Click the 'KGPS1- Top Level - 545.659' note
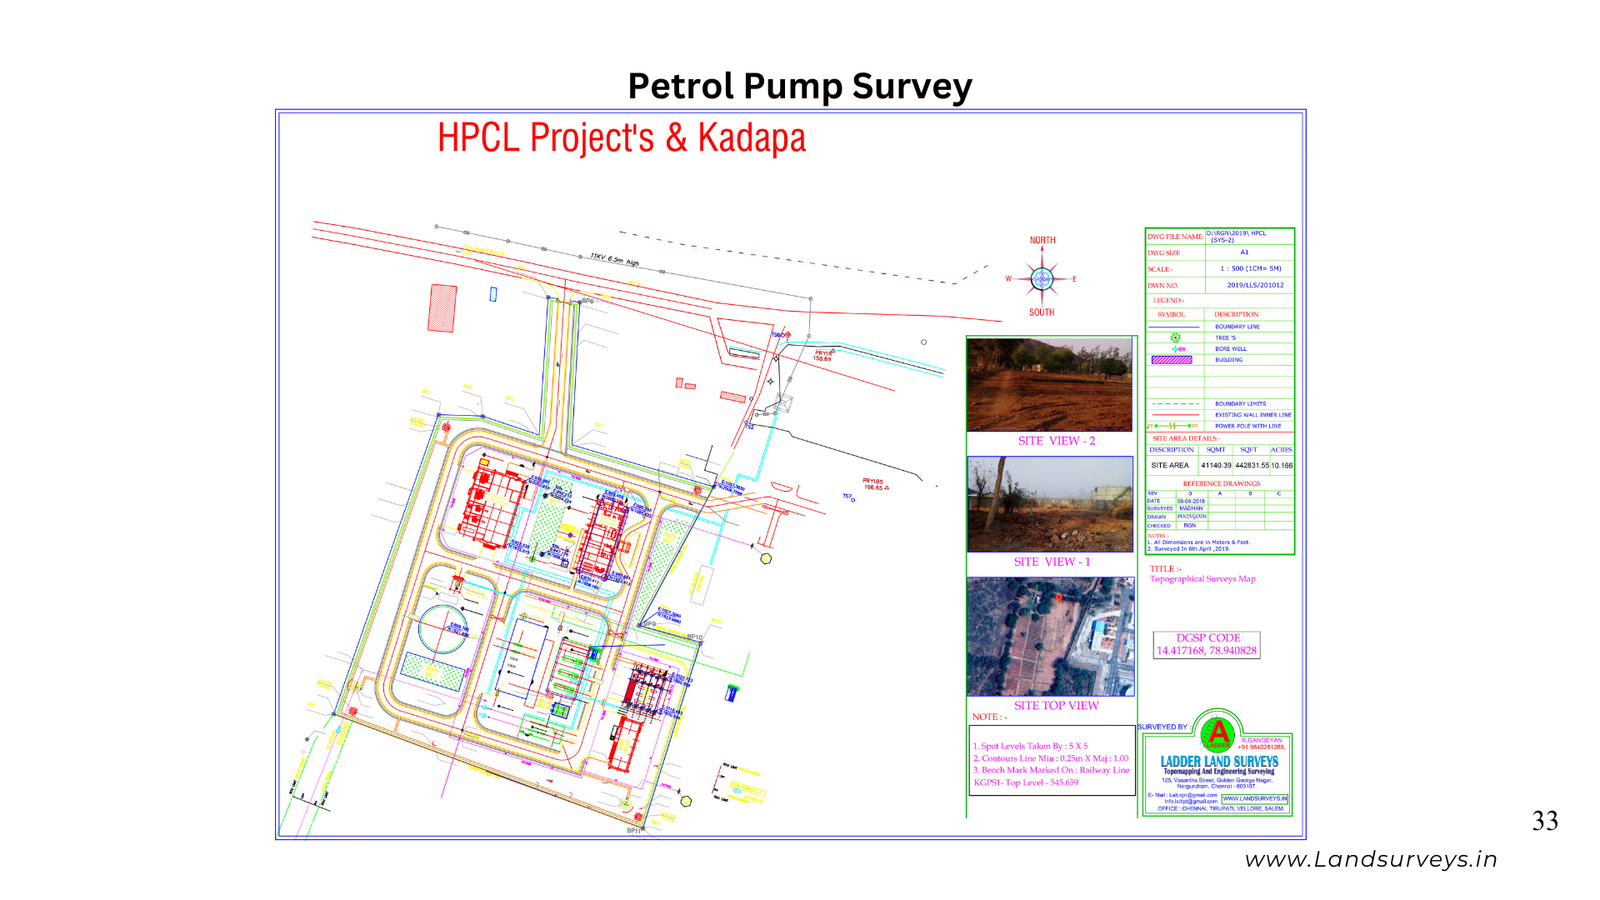This screenshot has width=1600, height=900. click(1026, 783)
